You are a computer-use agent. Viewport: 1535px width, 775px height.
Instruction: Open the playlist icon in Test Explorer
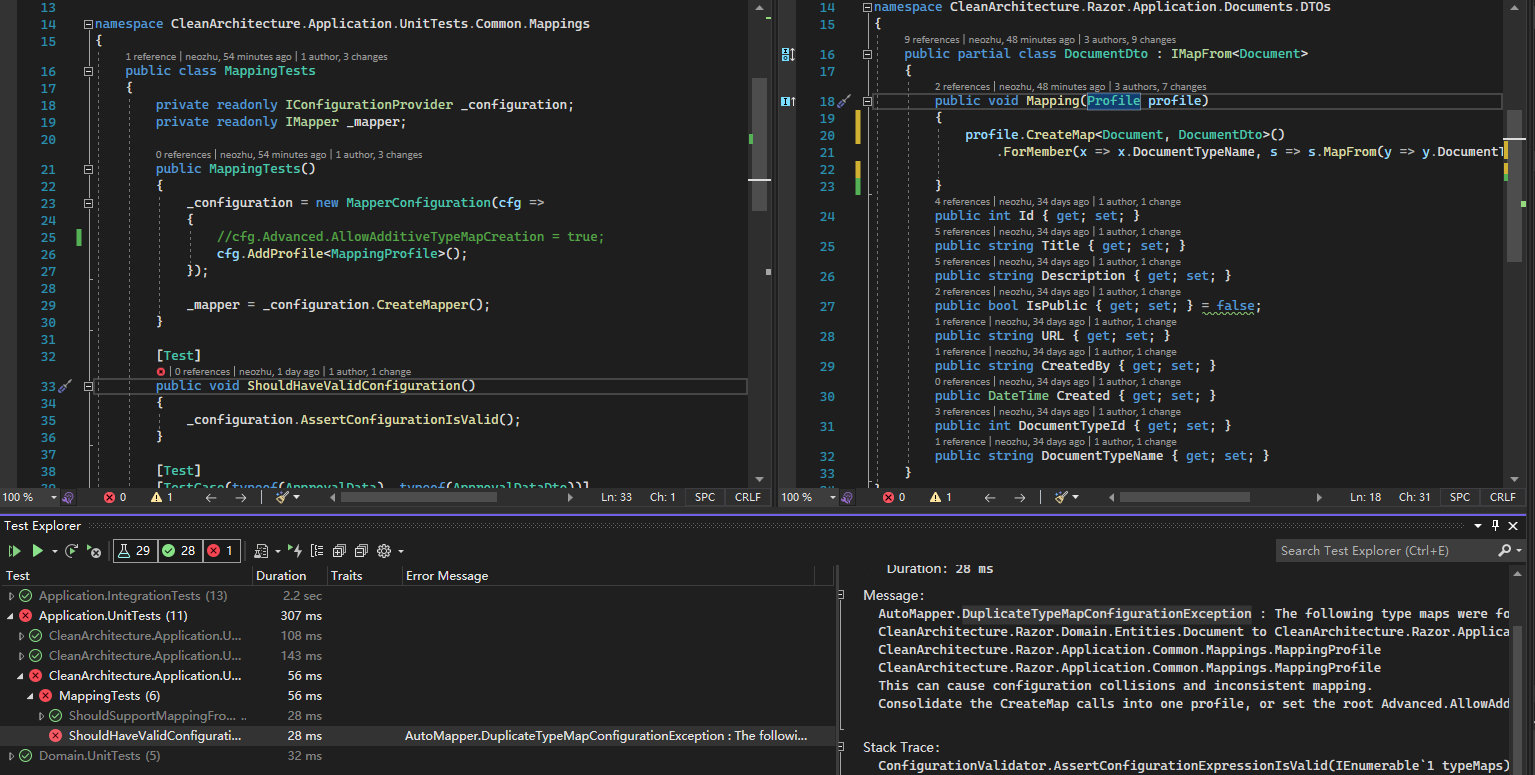click(261, 551)
